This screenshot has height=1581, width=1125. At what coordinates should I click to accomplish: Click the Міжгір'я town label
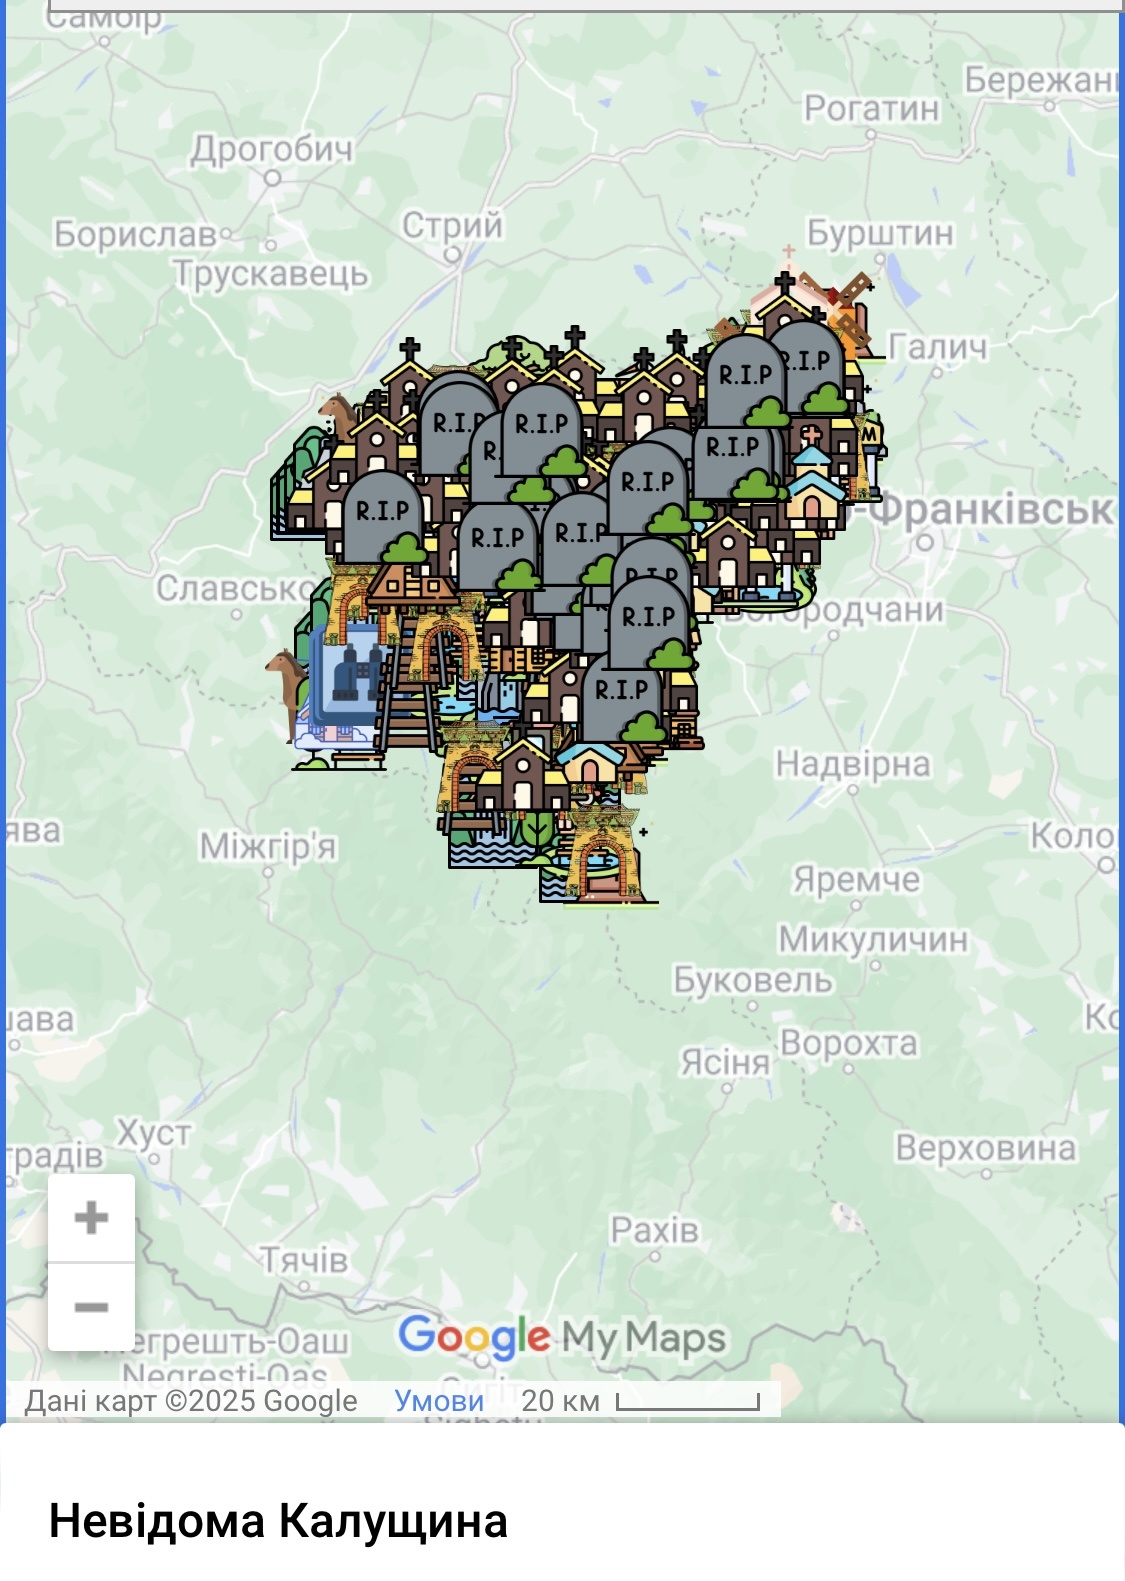point(268,846)
